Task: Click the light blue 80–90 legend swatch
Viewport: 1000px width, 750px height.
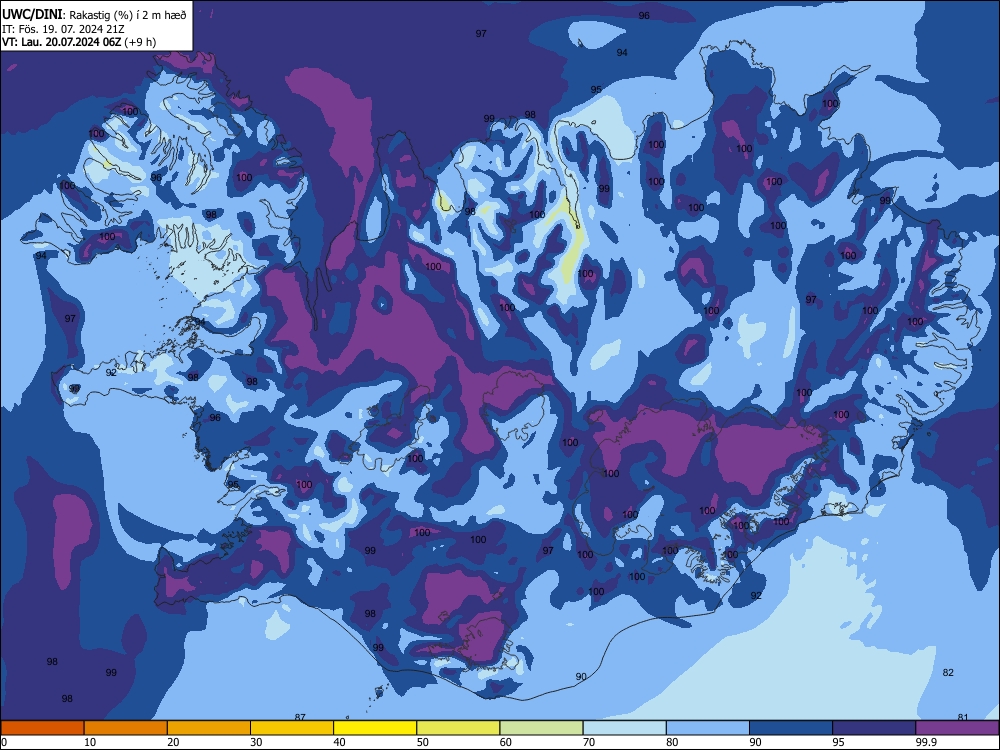Action: (707, 728)
